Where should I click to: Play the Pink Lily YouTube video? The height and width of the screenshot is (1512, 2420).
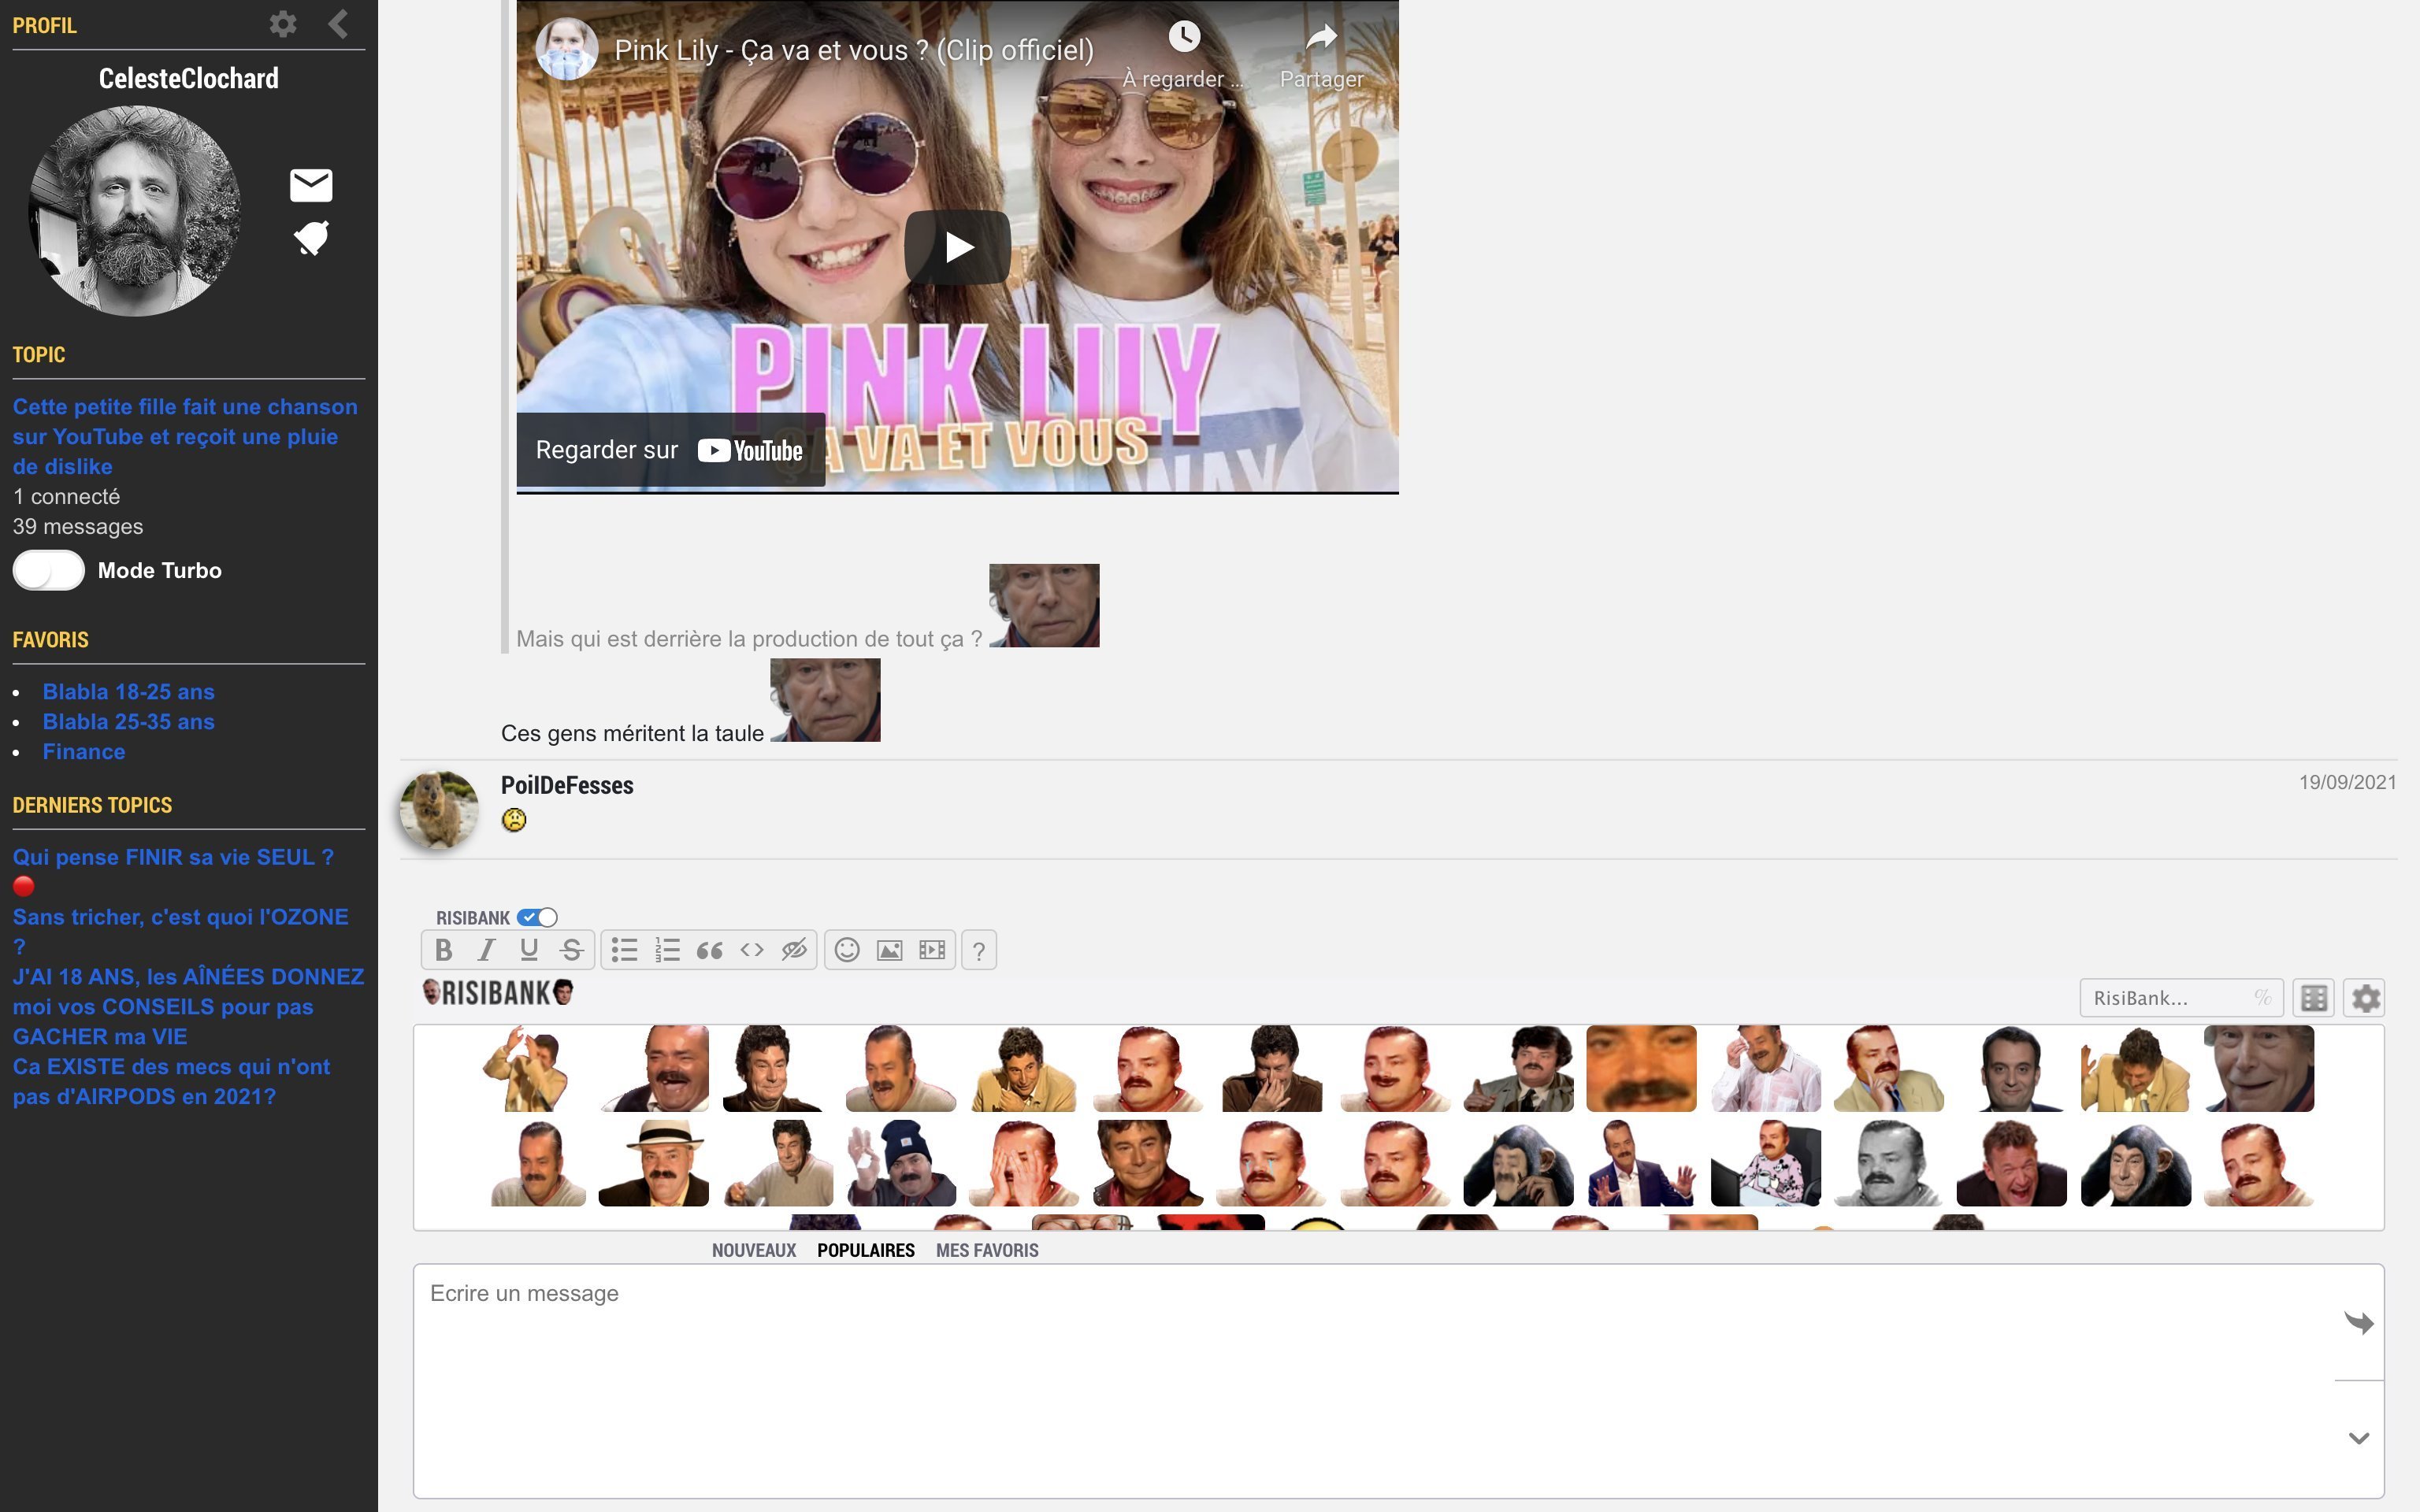[x=957, y=247]
